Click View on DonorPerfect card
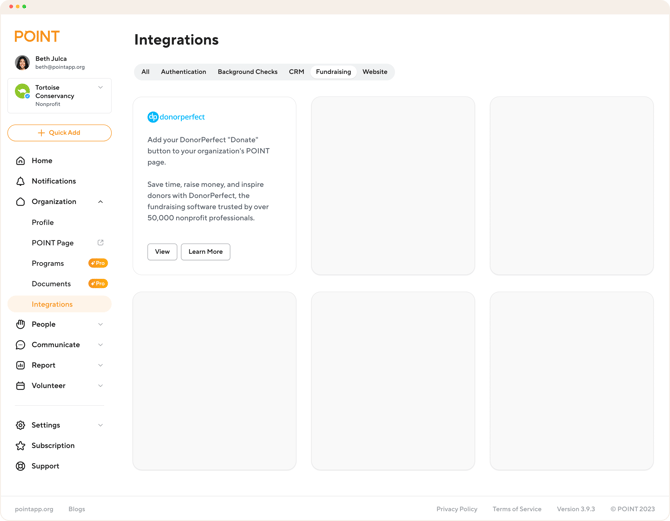 (162, 252)
